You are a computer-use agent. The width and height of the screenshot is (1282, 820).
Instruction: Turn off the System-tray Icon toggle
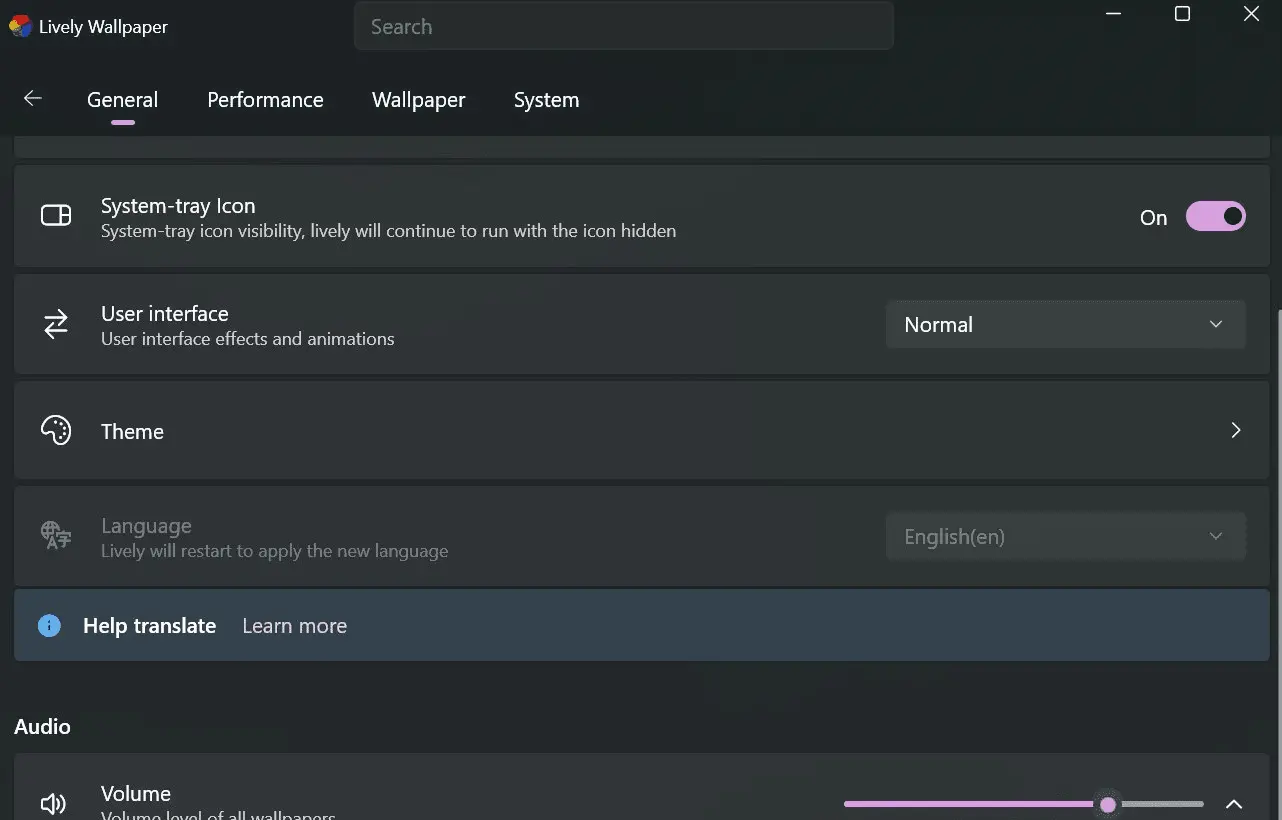1215,217
